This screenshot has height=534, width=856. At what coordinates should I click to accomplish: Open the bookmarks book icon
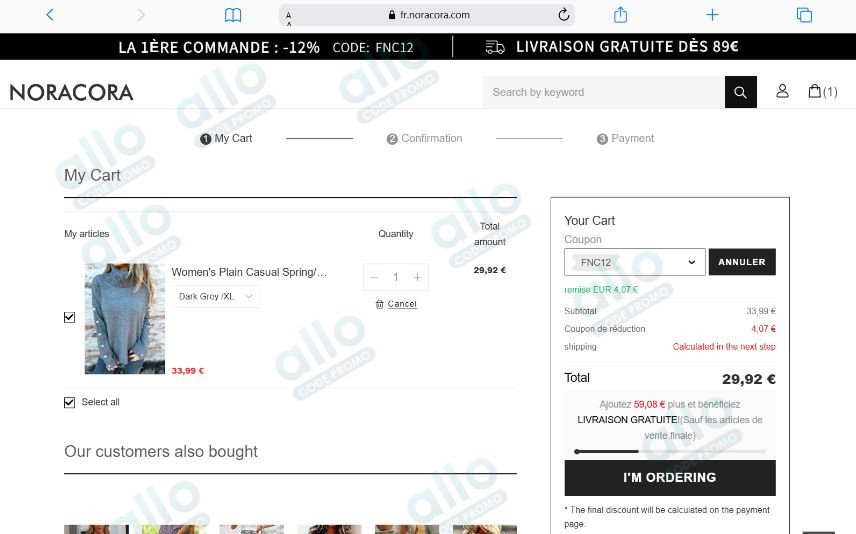coord(233,15)
